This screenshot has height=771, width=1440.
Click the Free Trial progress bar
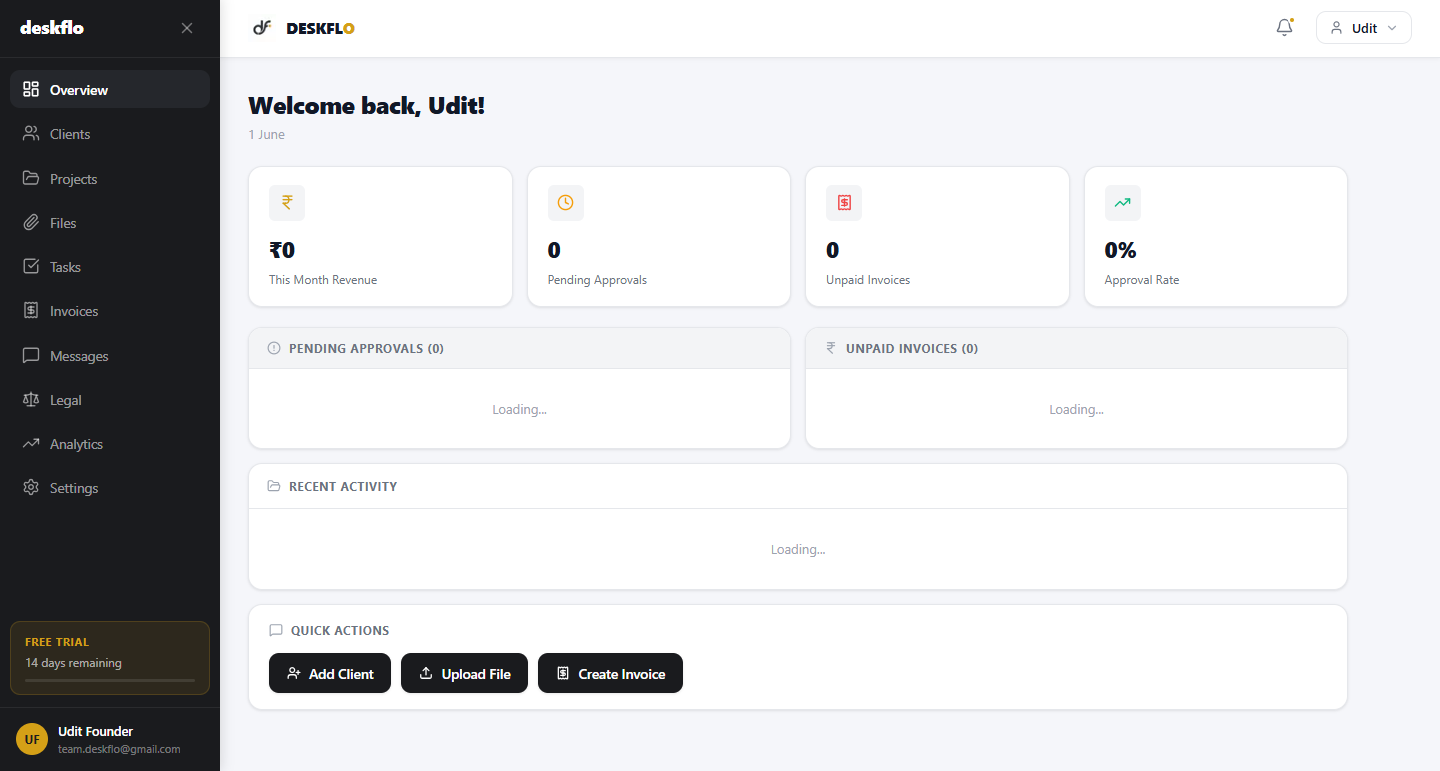coord(110,680)
